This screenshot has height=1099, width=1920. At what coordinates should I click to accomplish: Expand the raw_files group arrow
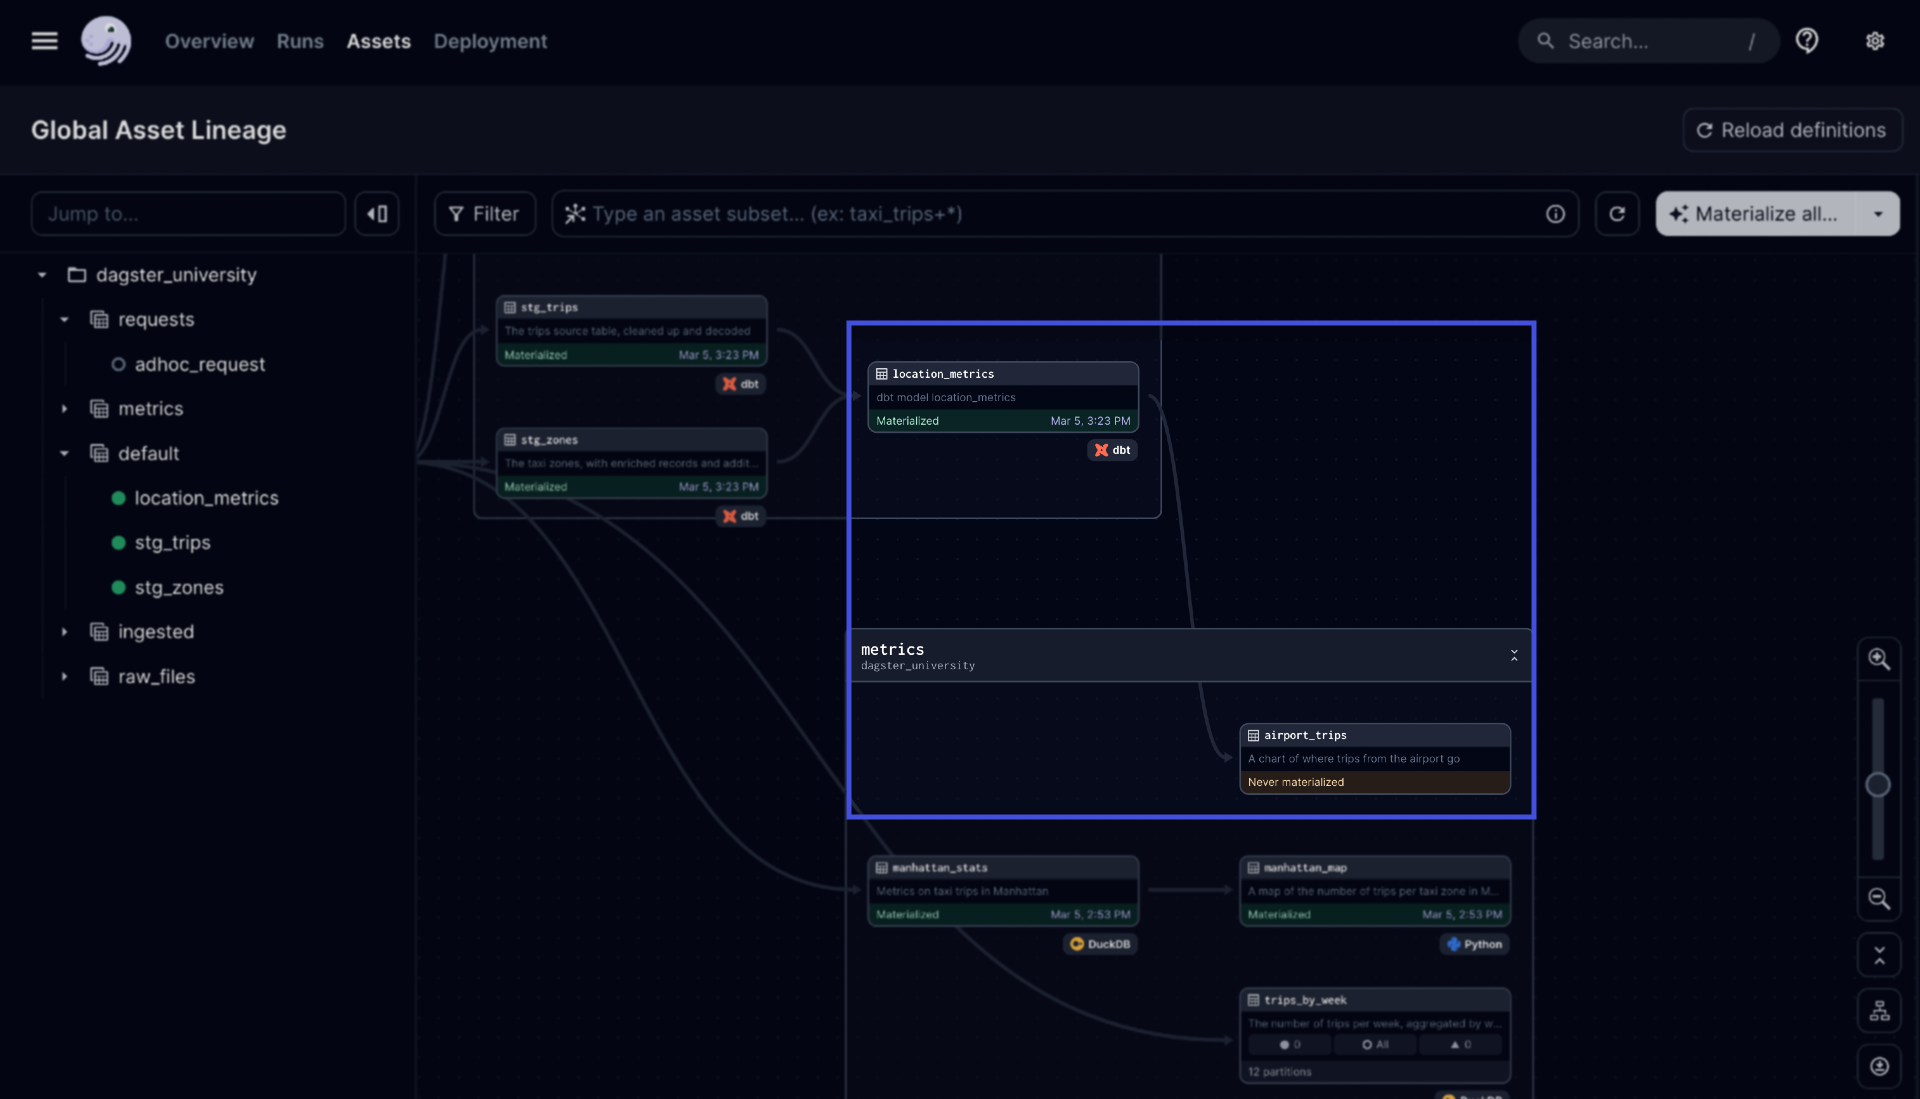(64, 677)
